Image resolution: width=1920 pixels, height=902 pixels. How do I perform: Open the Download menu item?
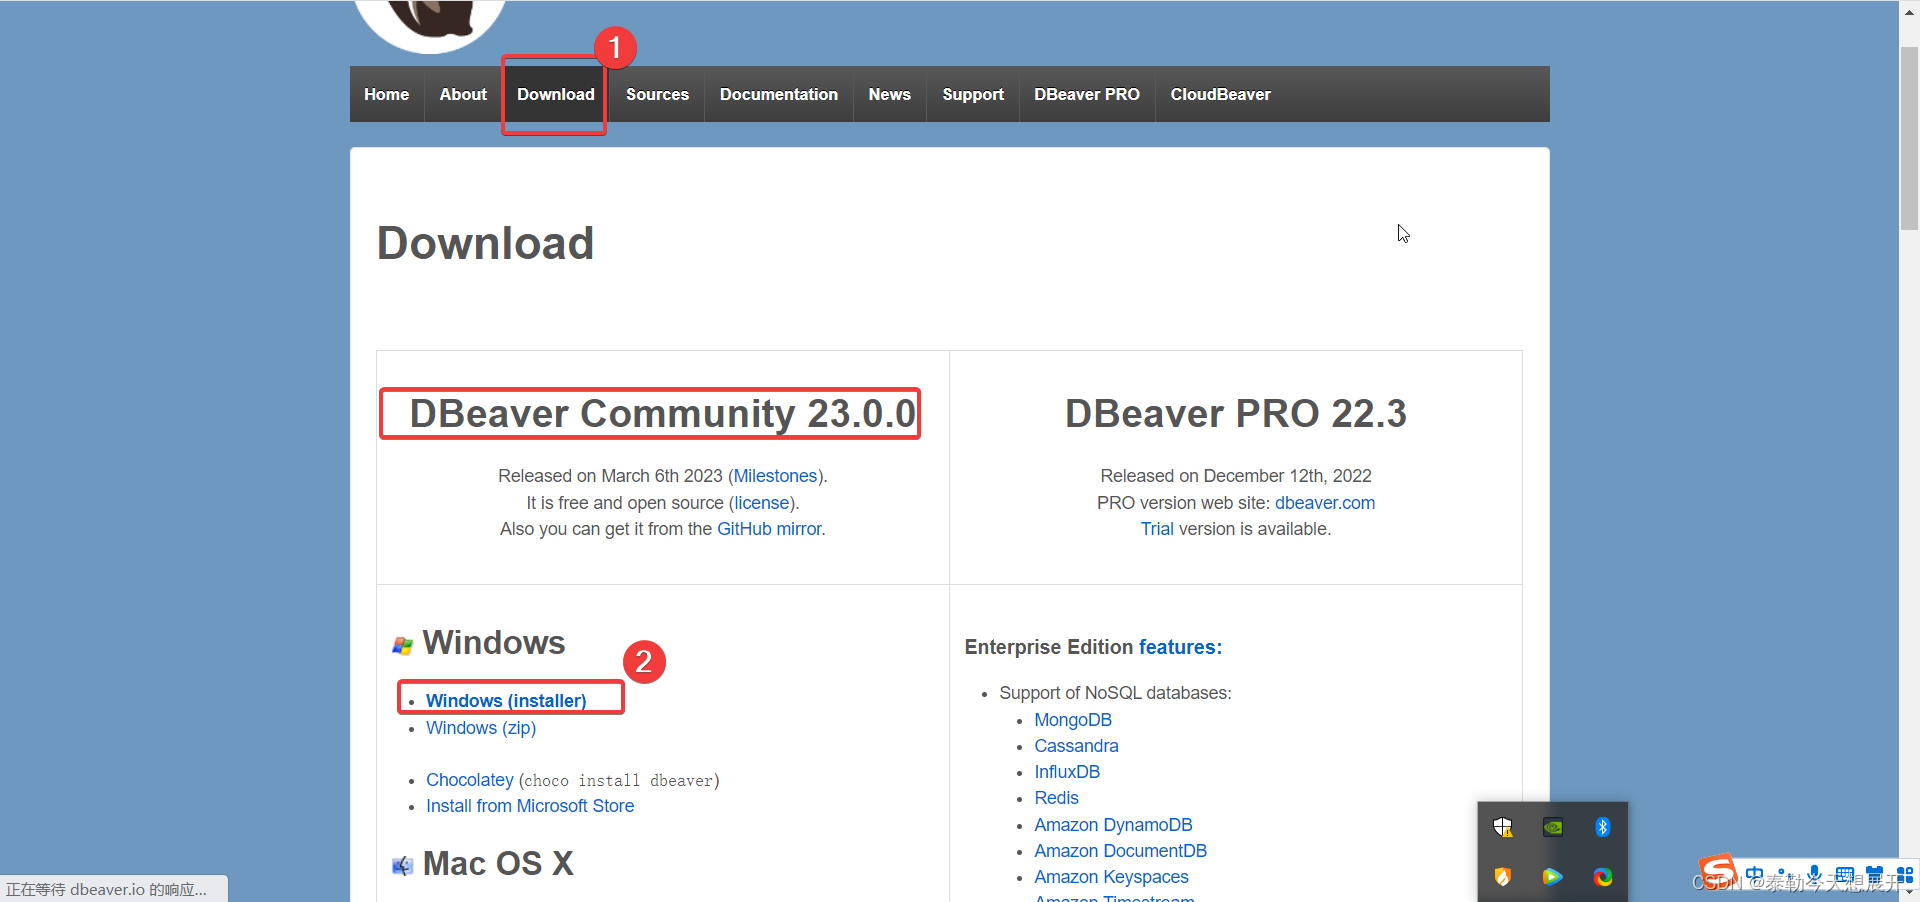555,94
